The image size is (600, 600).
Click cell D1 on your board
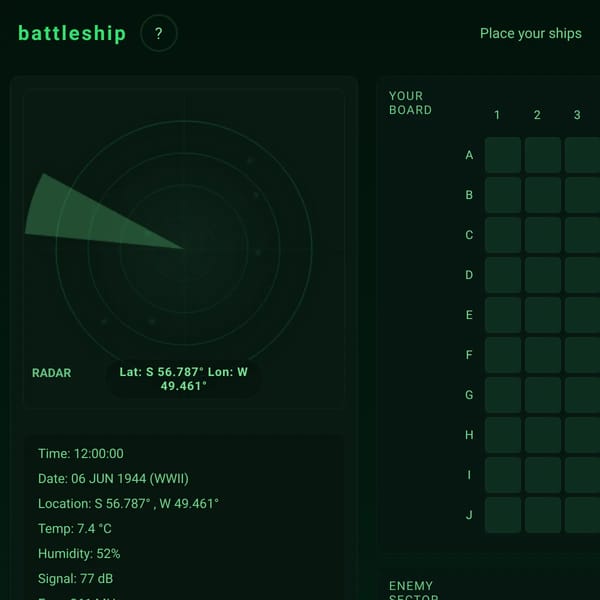pyautogui.click(x=503, y=275)
